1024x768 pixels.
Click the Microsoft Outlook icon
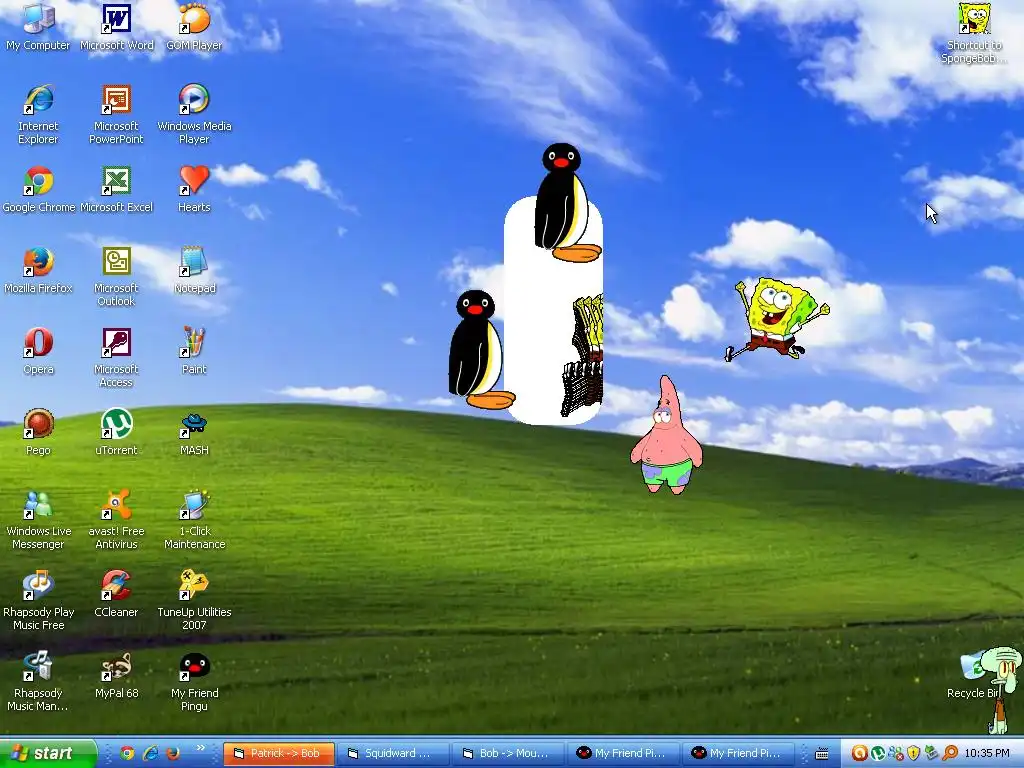tap(116, 276)
